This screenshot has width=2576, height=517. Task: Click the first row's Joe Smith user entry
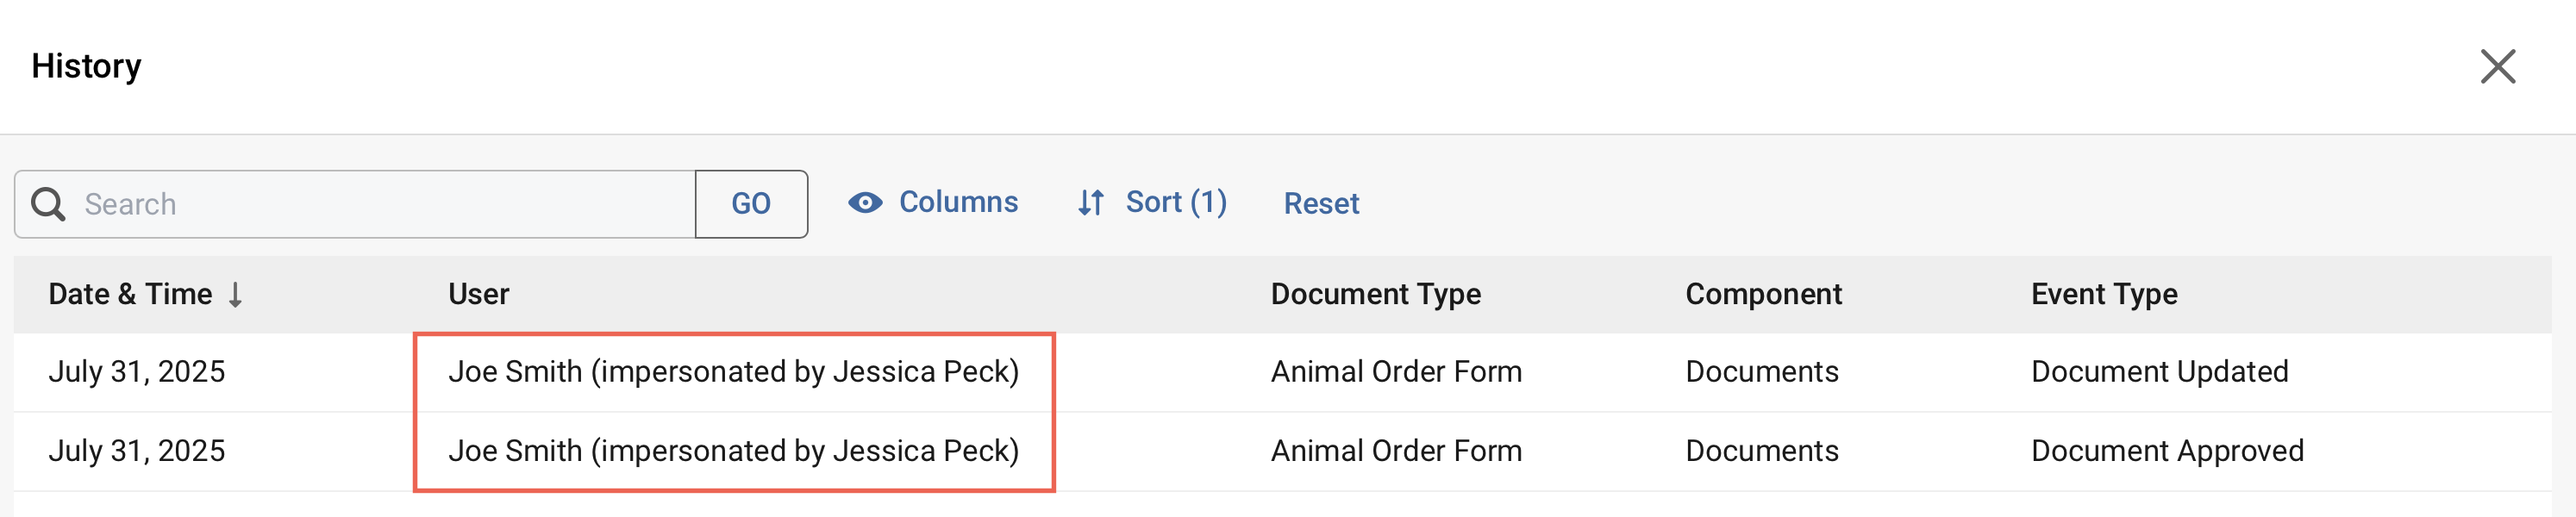click(x=733, y=372)
